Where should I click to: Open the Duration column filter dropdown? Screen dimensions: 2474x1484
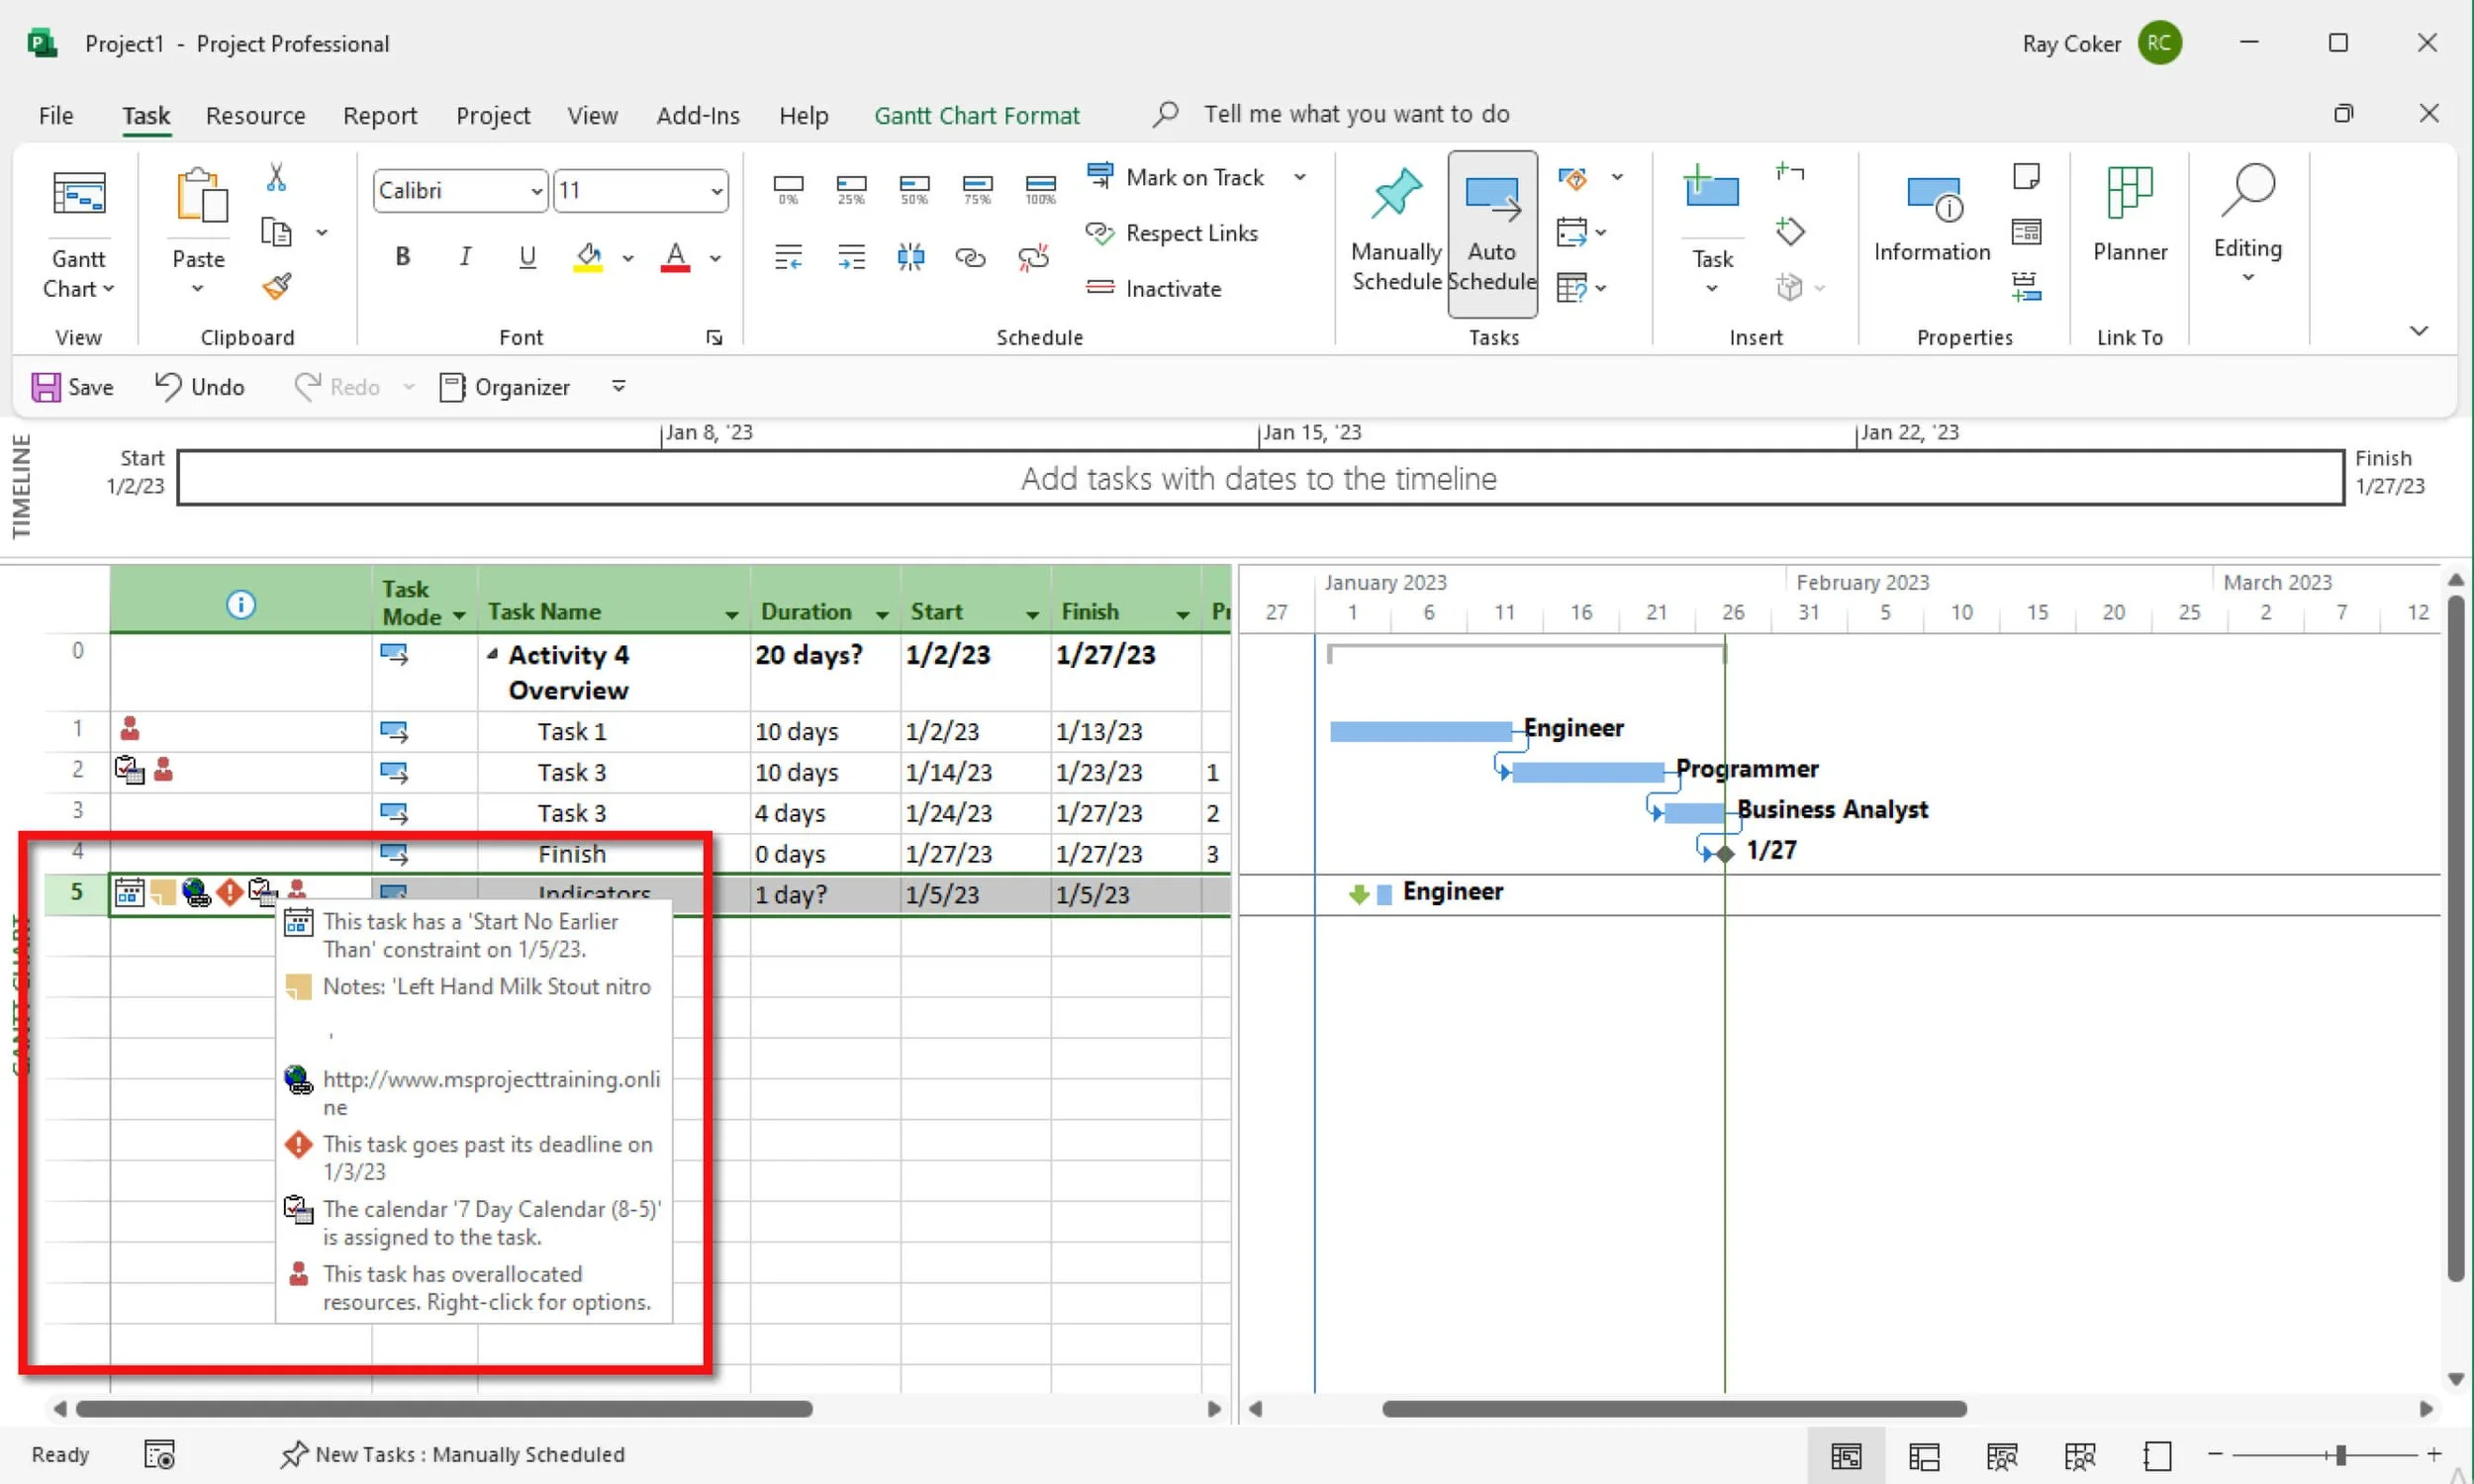[x=882, y=614]
